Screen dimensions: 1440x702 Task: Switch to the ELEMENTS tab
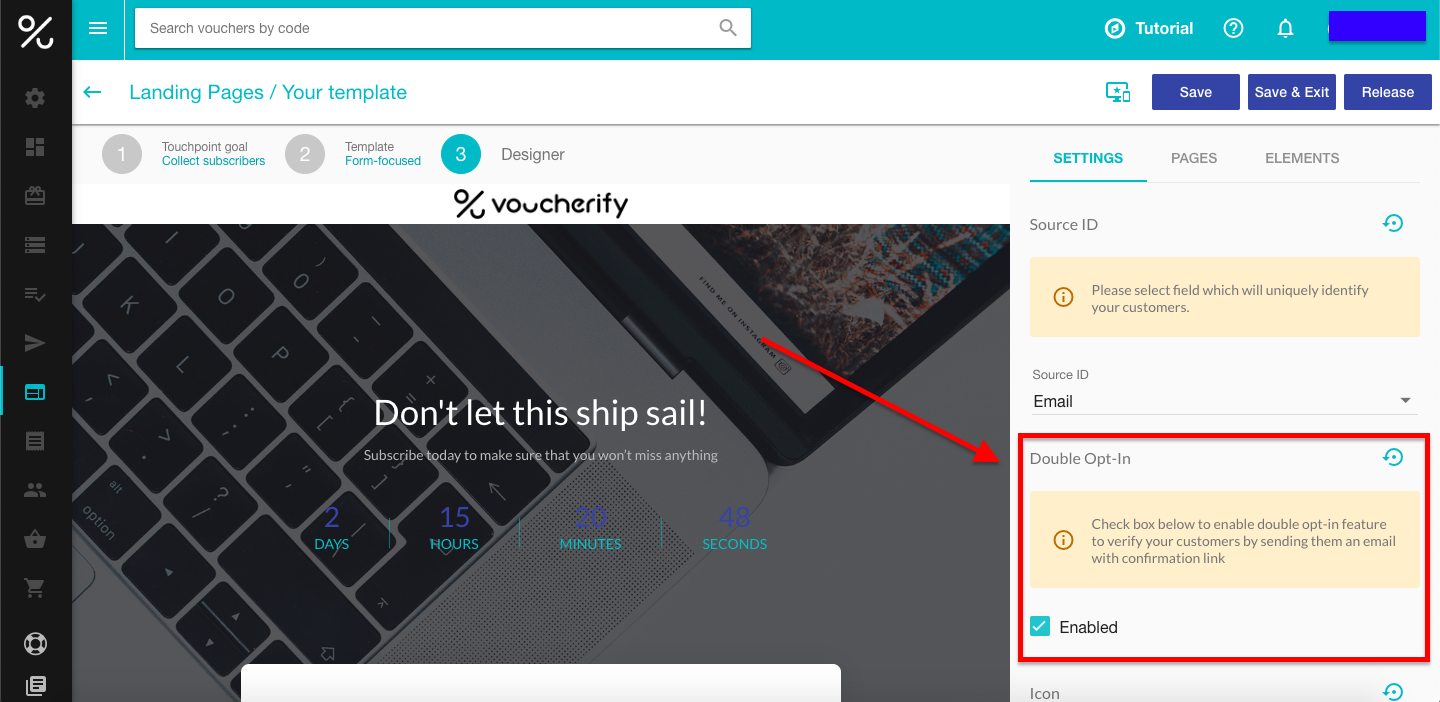pyautogui.click(x=1302, y=158)
